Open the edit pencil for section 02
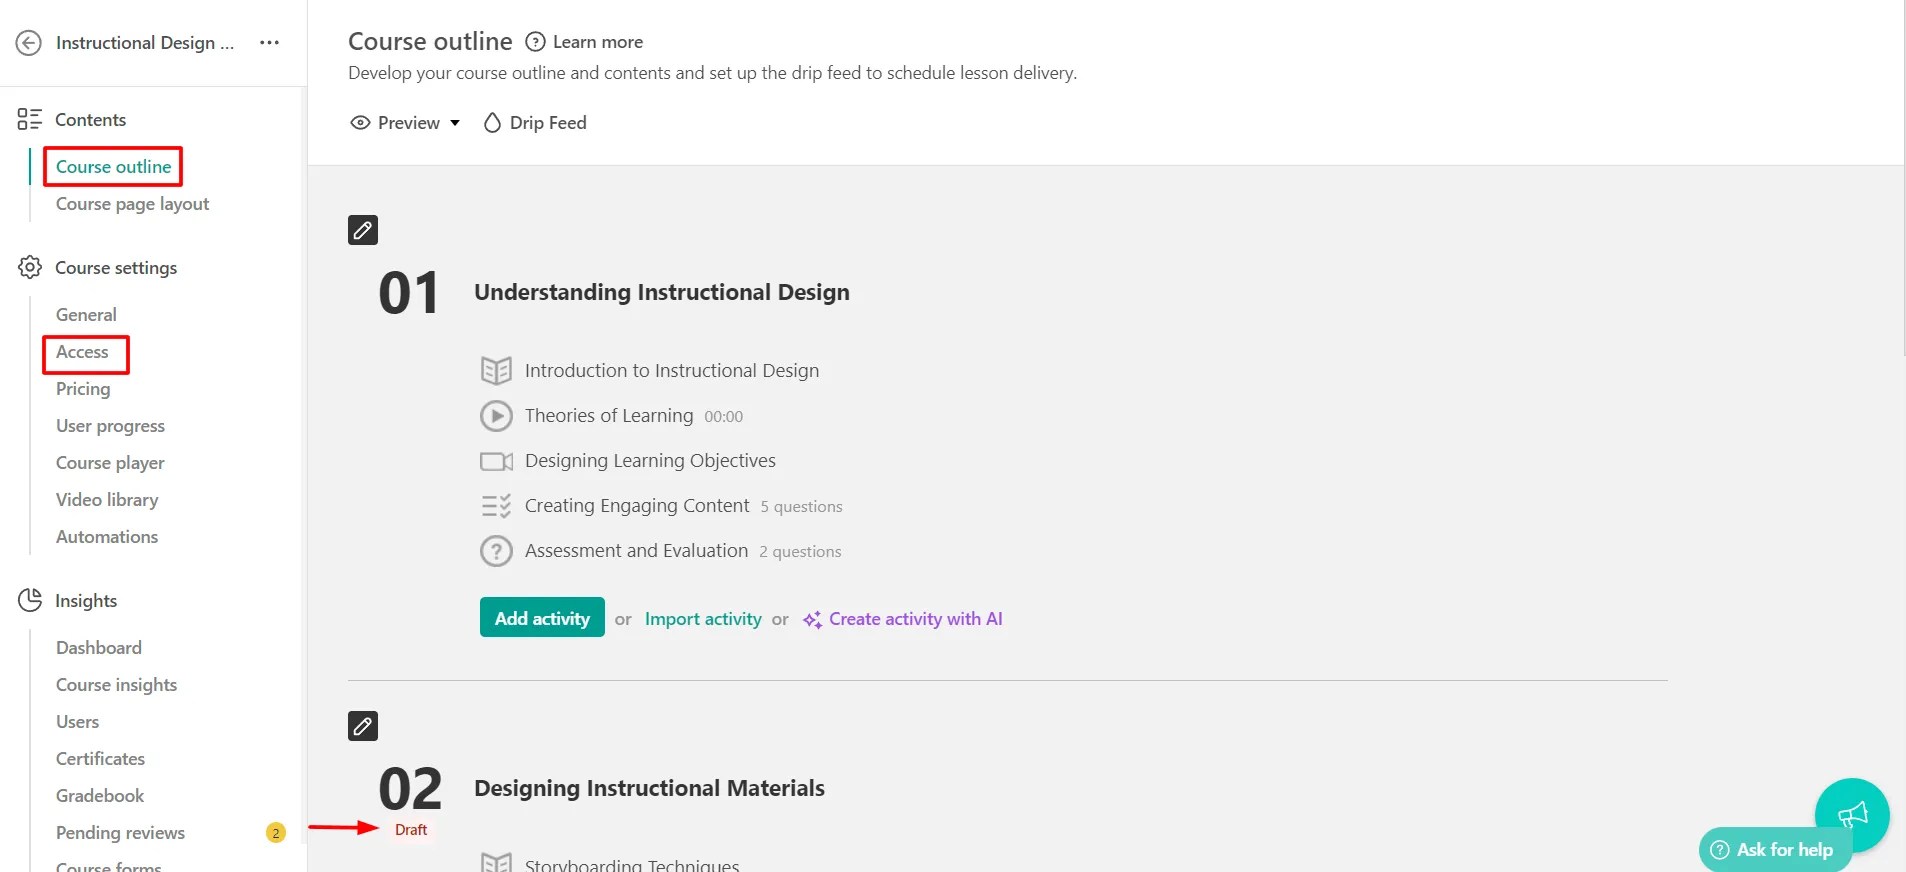The image size is (1906, 872). (x=362, y=725)
